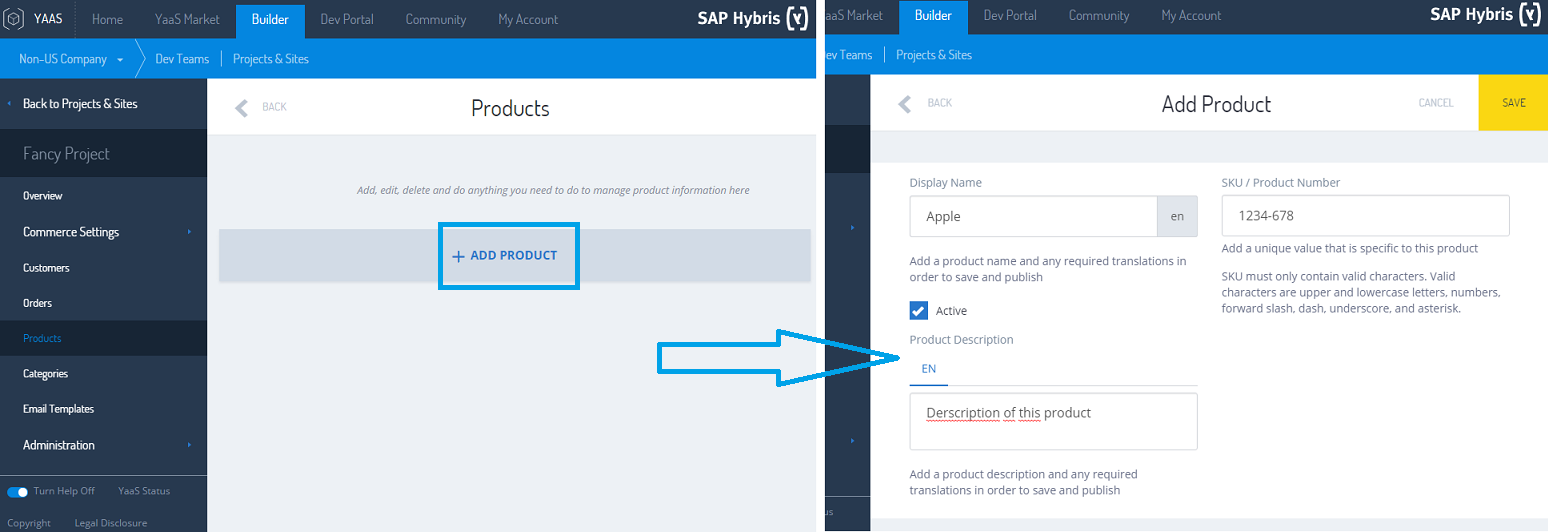
Task: Click the small arrow before Back to Projects
Action: coord(10,104)
